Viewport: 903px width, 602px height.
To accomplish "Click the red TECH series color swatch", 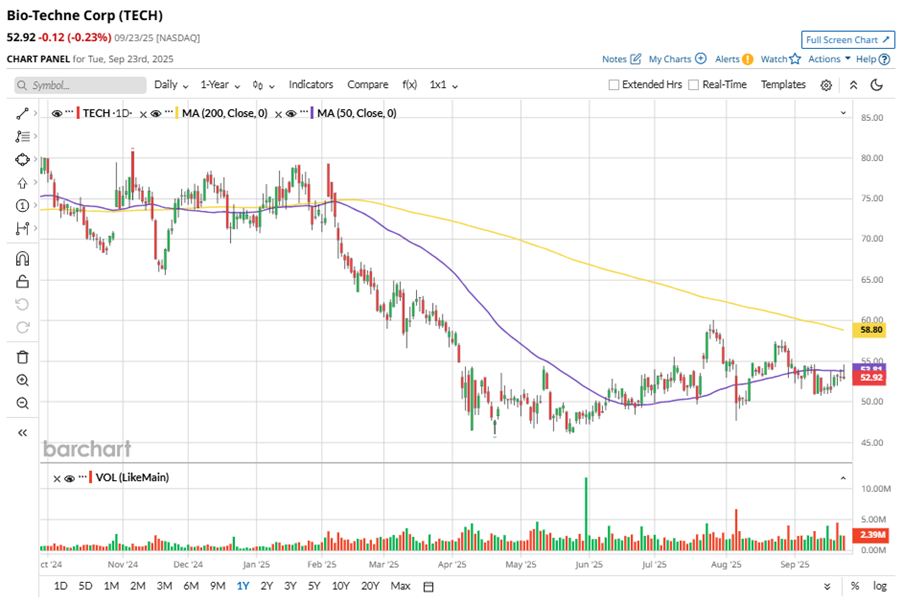I will (x=78, y=113).
